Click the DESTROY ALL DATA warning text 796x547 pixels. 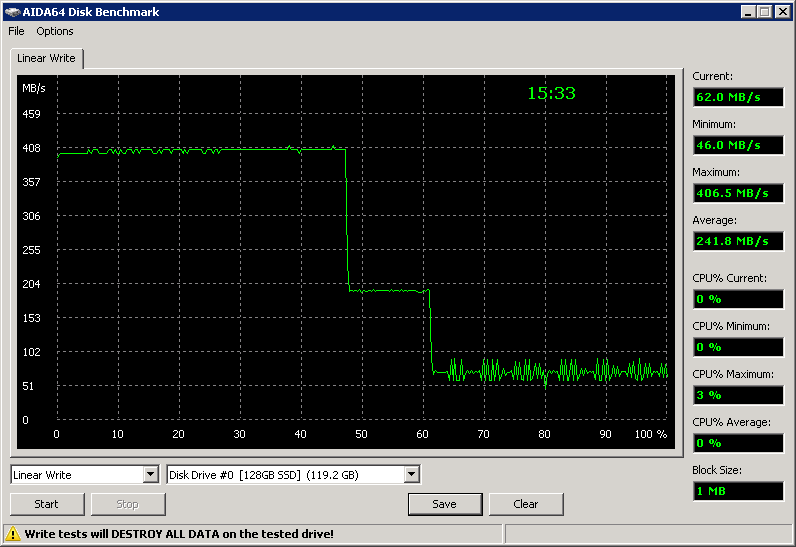pos(179,534)
